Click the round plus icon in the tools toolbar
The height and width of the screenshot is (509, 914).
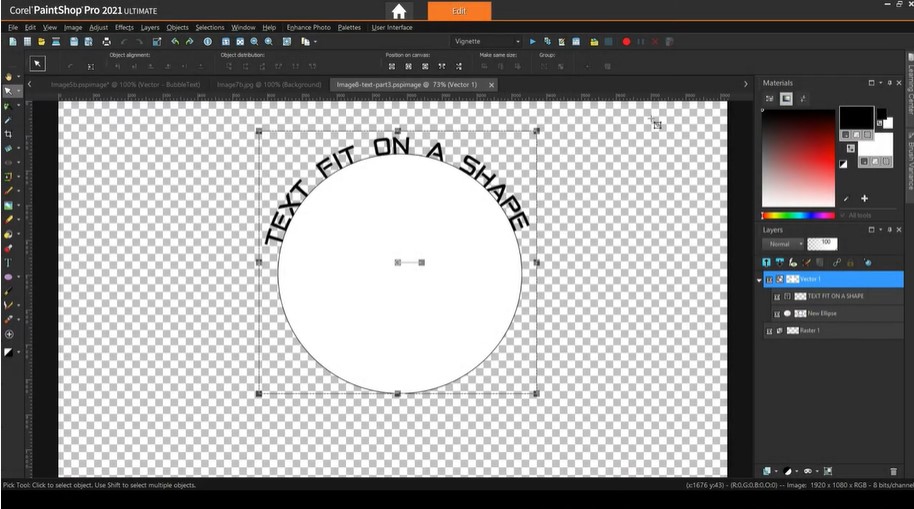[9, 334]
